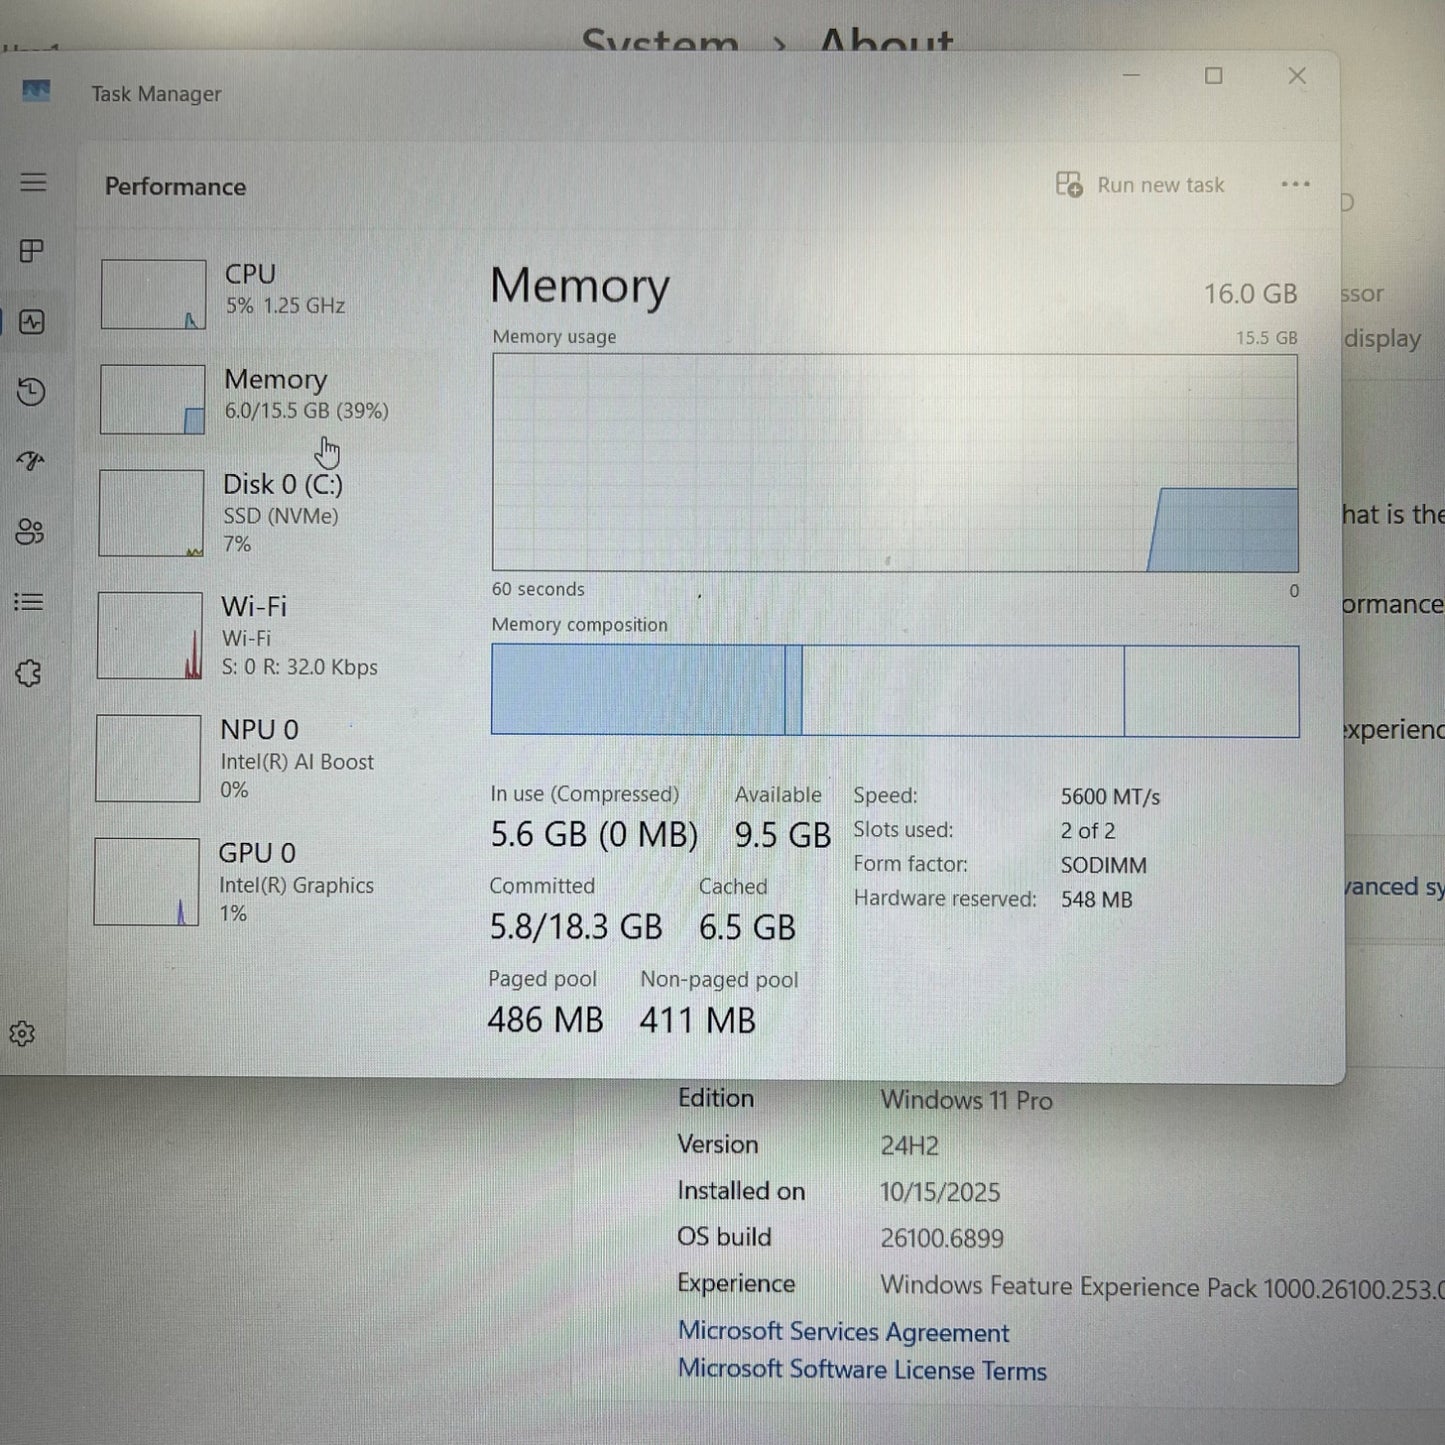The height and width of the screenshot is (1445, 1445).
Task: Open the Services page icon
Action: [29, 673]
